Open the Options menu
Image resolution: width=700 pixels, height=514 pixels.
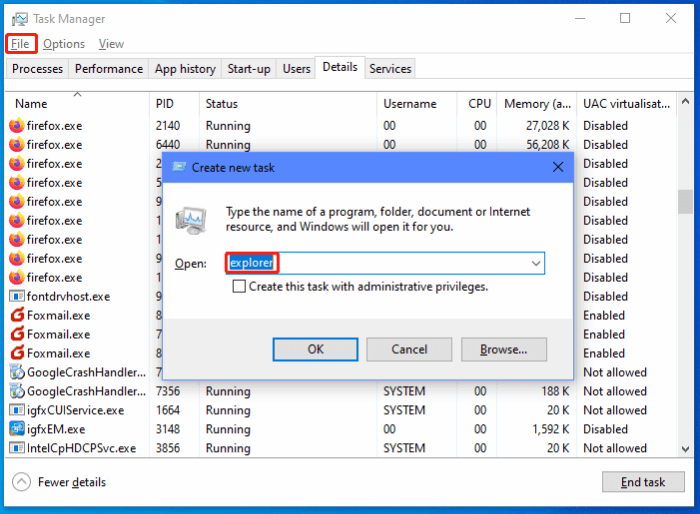tap(64, 44)
